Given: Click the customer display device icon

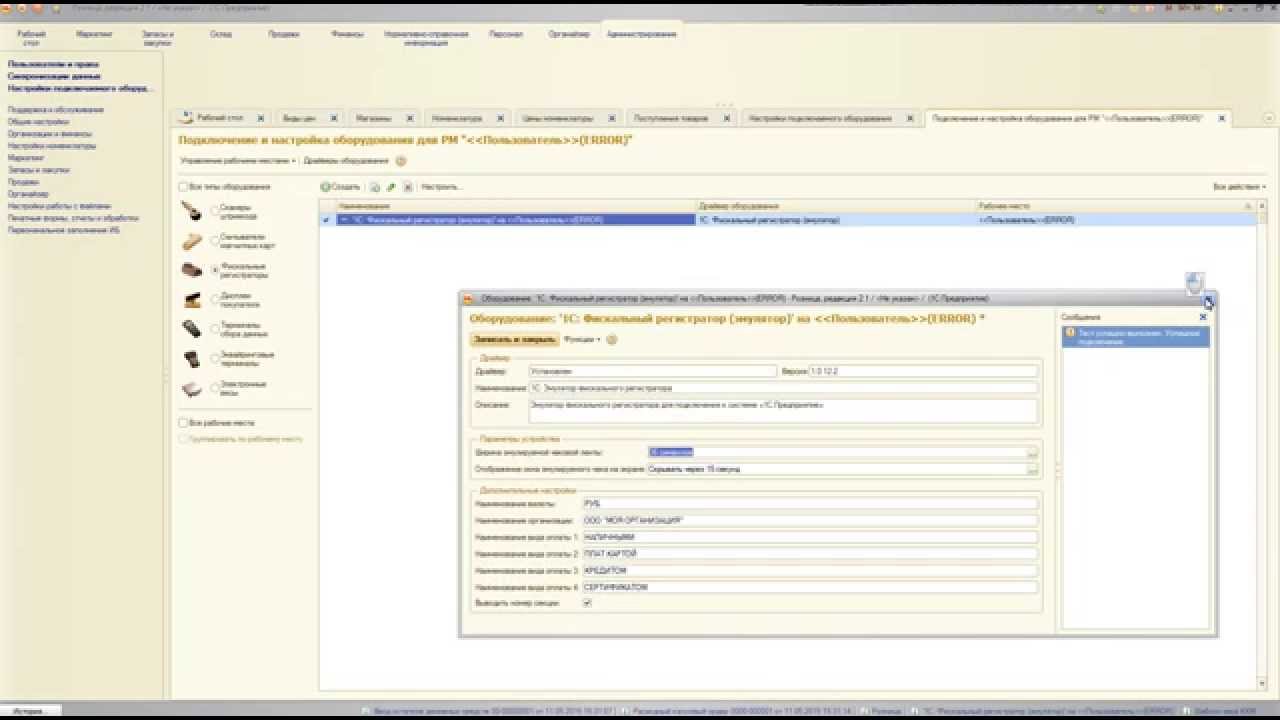Looking at the screenshot, I should coord(191,300).
